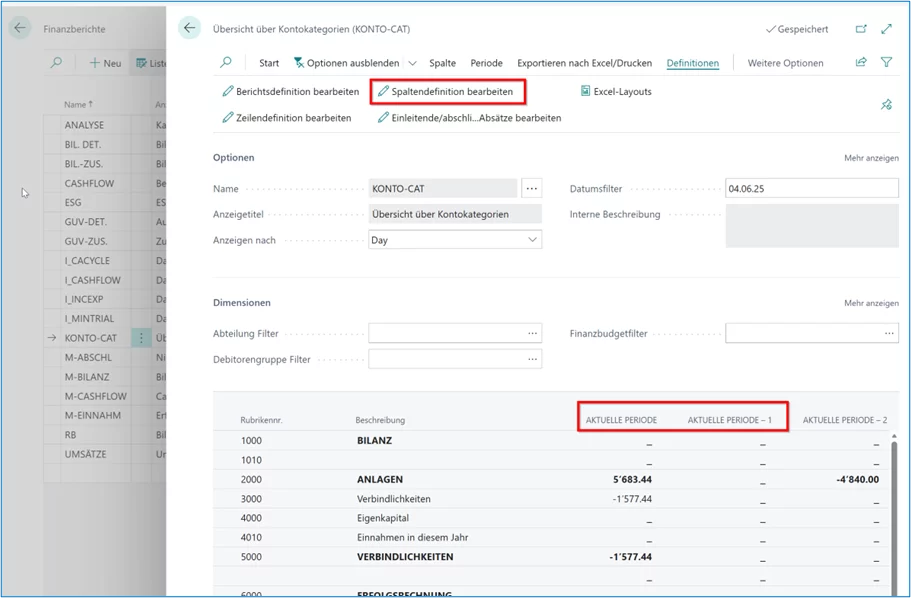This screenshot has height=598, width=911.
Task: Click into the Datumsfilter field
Action: [x=811, y=188]
